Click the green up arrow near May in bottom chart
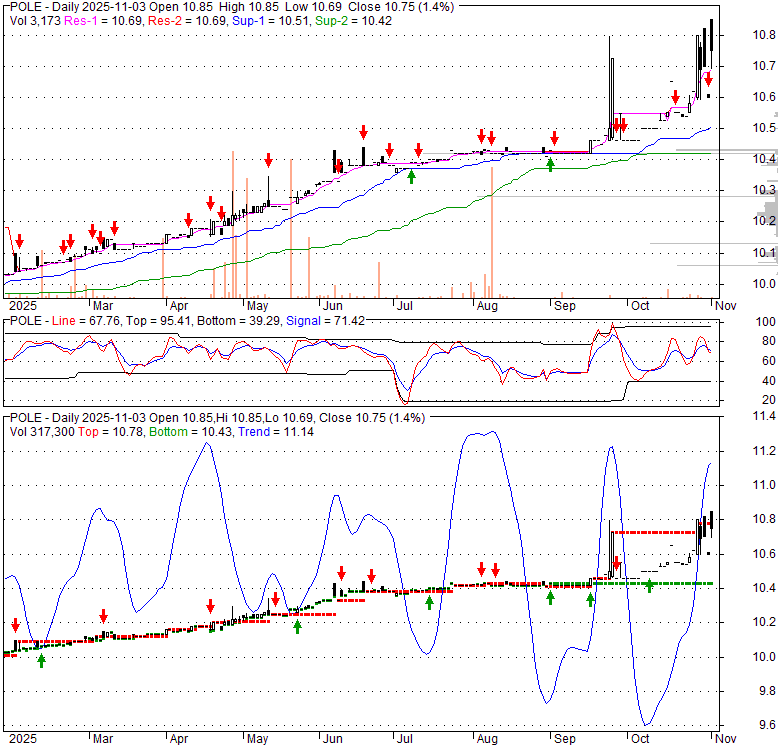 point(297,626)
